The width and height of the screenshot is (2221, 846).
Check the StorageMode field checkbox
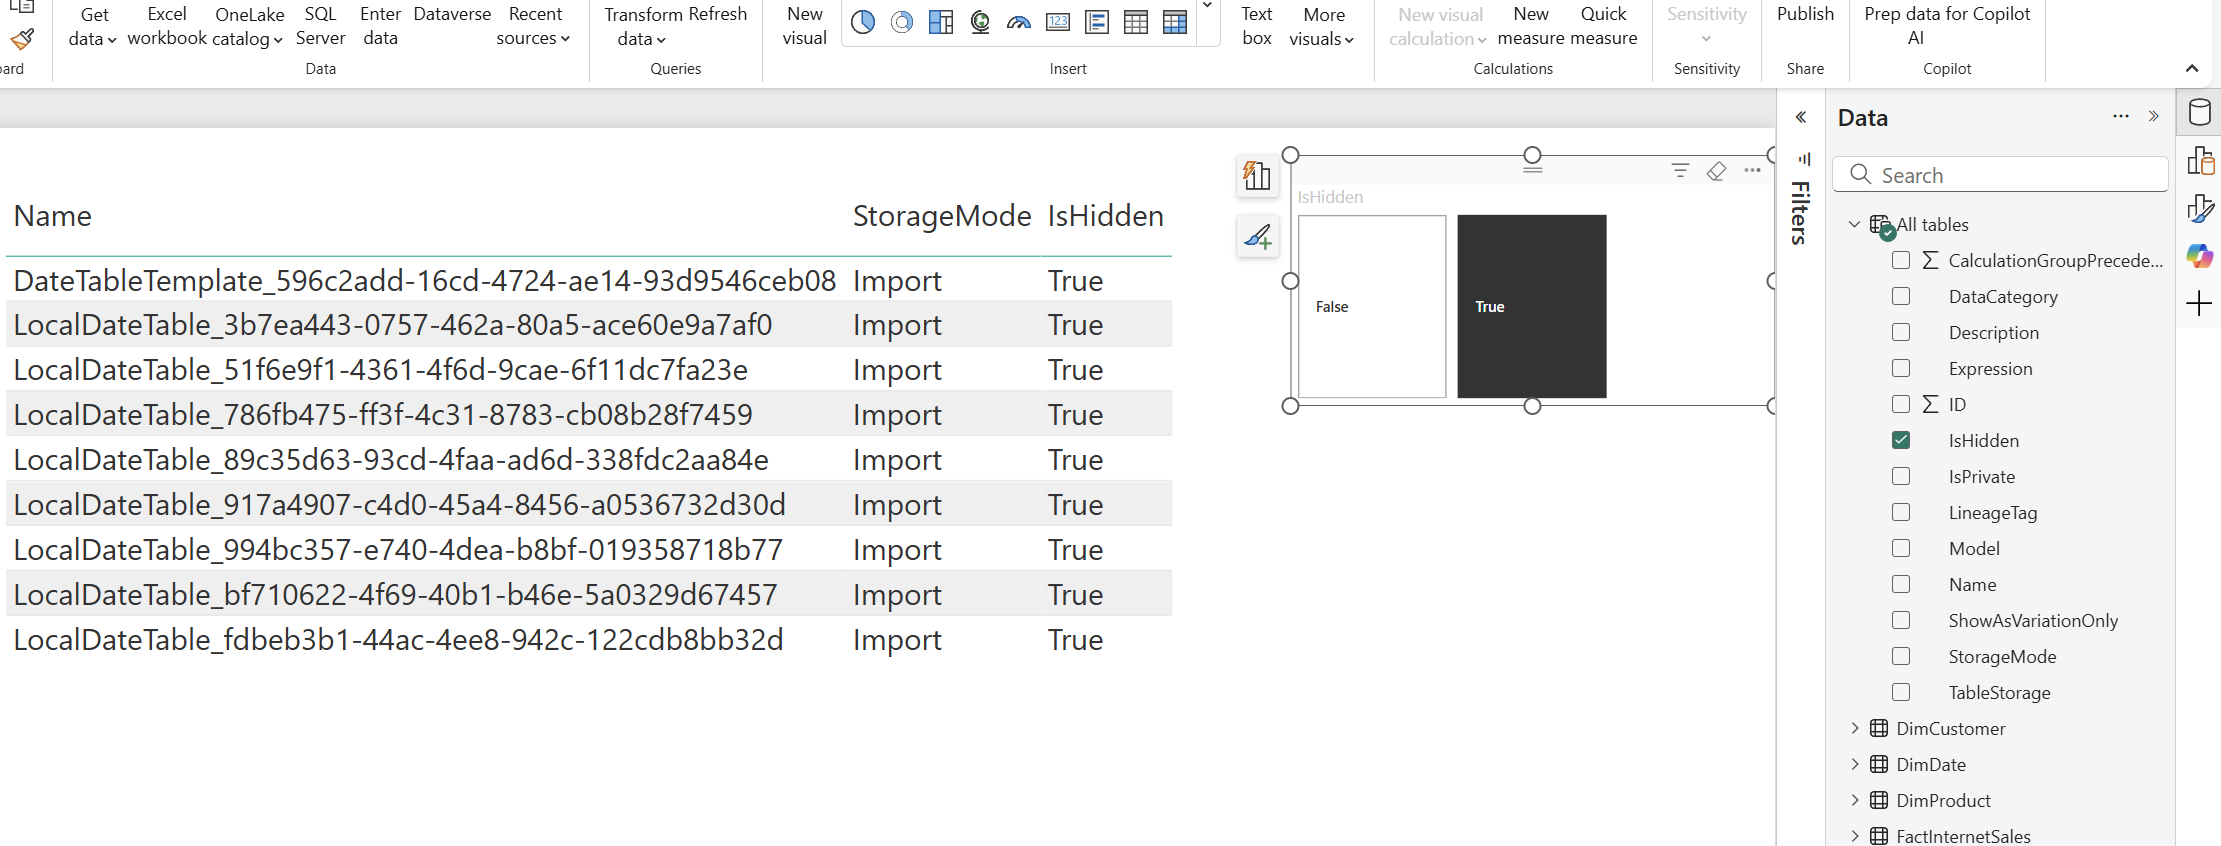tap(1901, 656)
